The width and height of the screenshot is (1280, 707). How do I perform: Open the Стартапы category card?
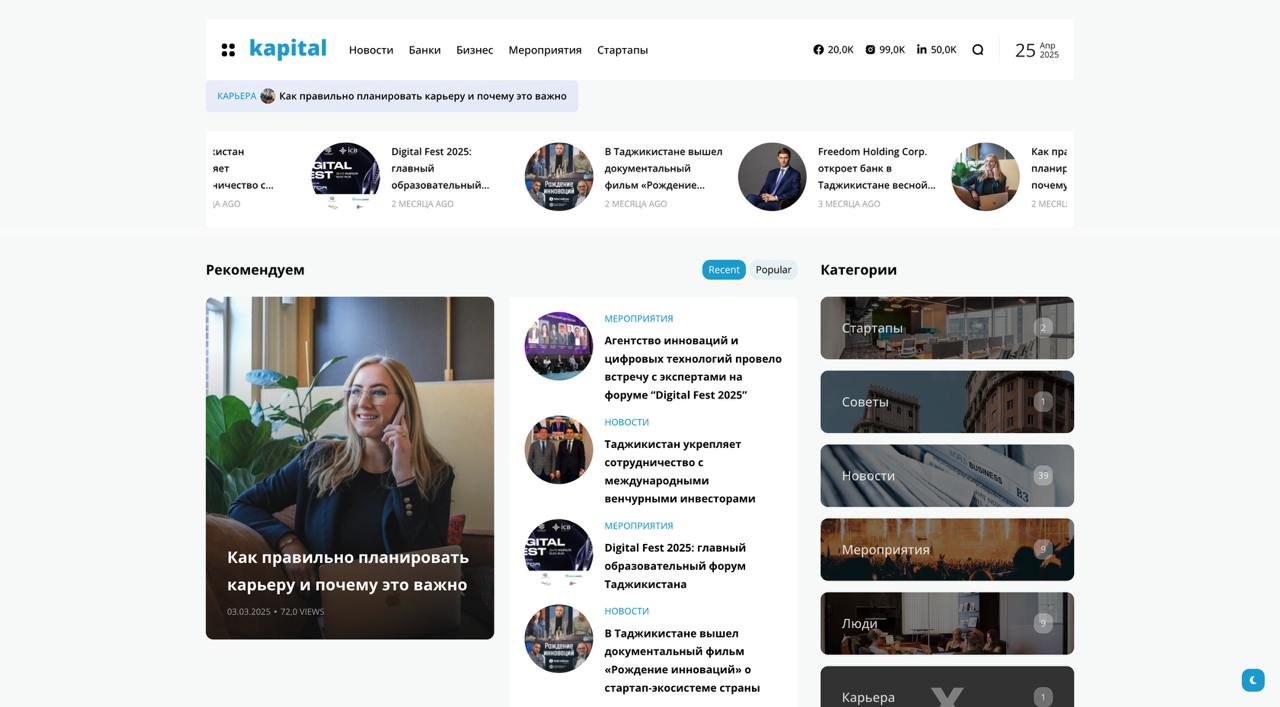pos(946,327)
